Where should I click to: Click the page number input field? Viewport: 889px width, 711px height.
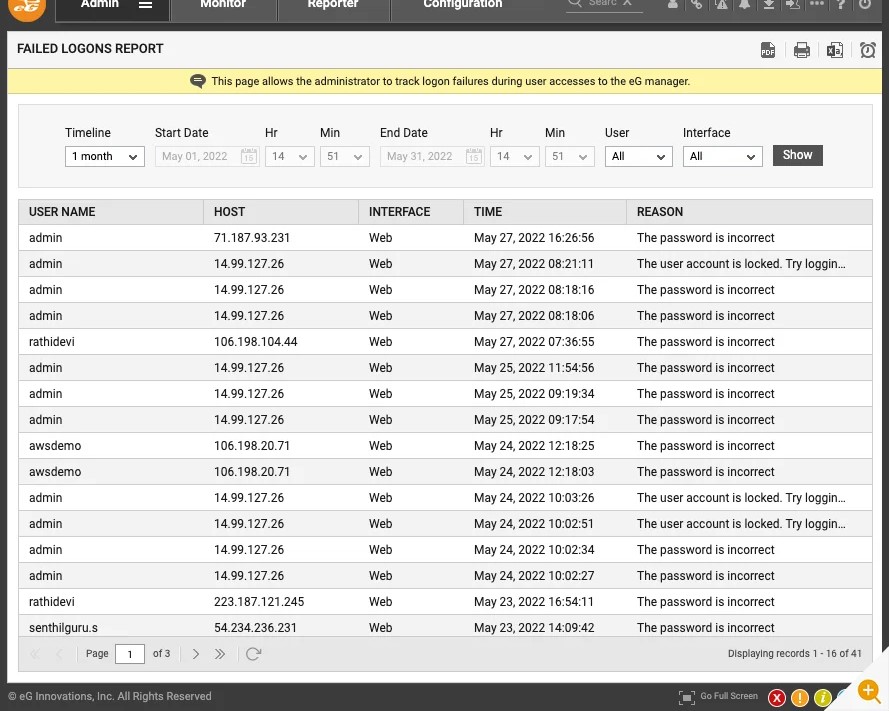pos(130,654)
